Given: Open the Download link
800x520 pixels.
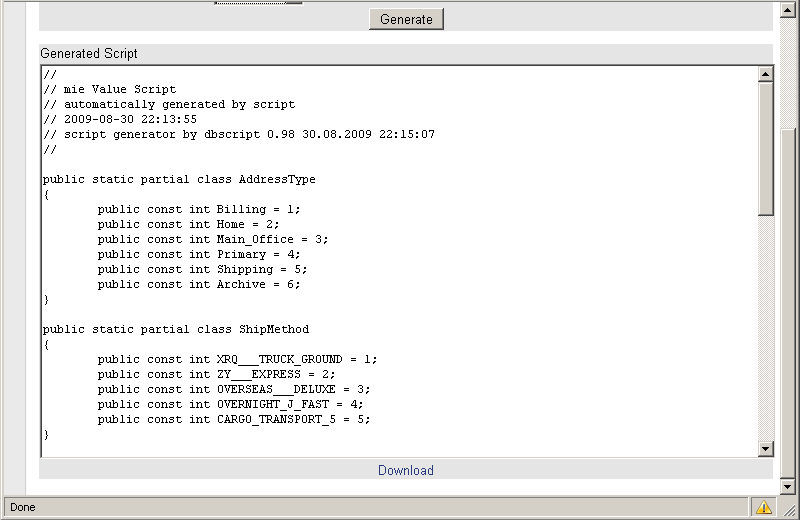Looking at the screenshot, I should tap(406, 470).
